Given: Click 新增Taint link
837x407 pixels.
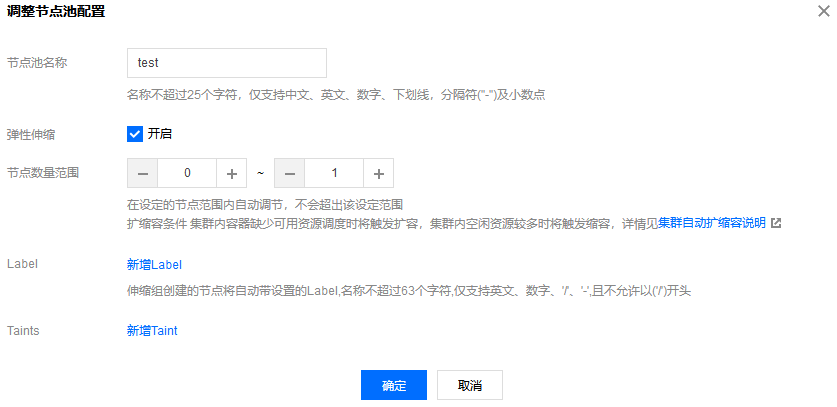Looking at the screenshot, I should pyautogui.click(x=152, y=331).
